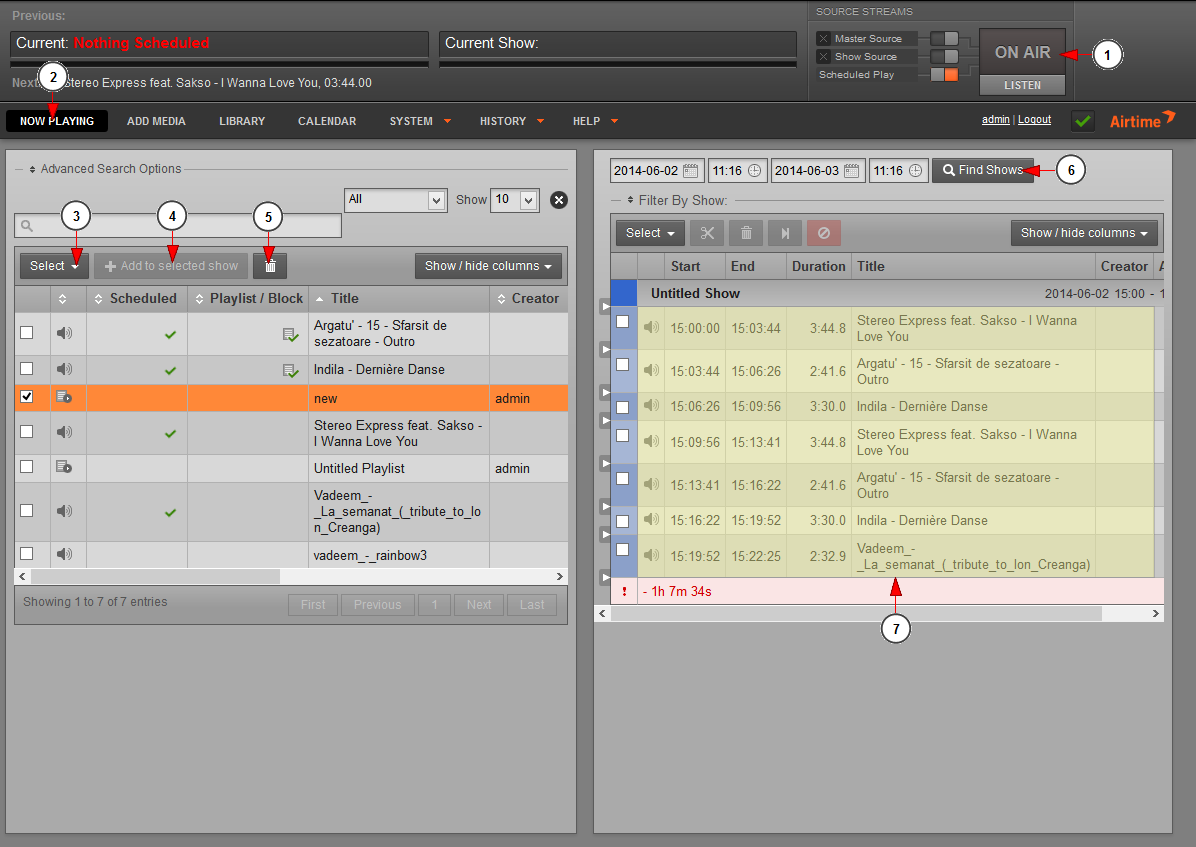Check the box for Argatu' - 15 Outro in library
The height and width of the screenshot is (847, 1196).
(27, 333)
